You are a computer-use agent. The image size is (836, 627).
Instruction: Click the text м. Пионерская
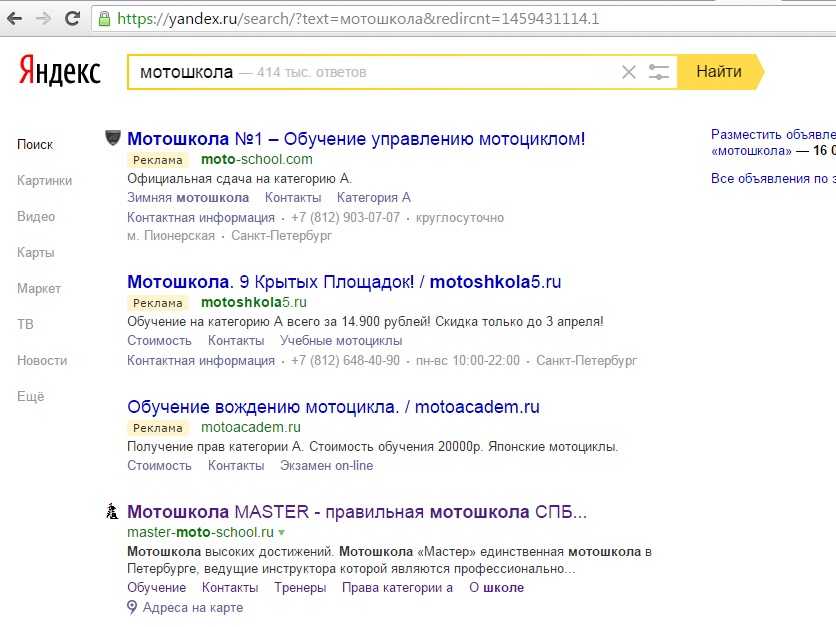pyautogui.click(x=171, y=236)
